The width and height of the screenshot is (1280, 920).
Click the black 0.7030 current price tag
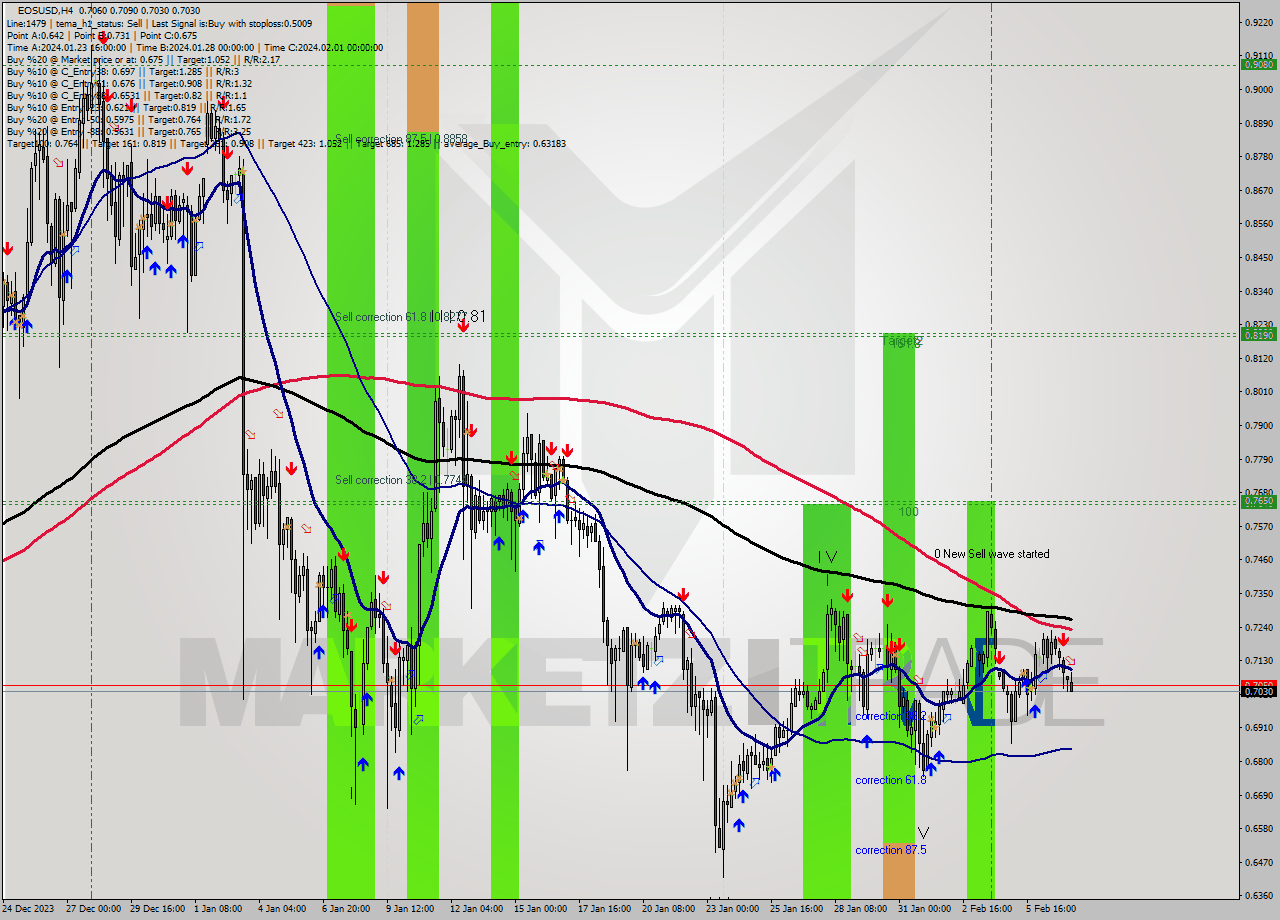point(1258,691)
